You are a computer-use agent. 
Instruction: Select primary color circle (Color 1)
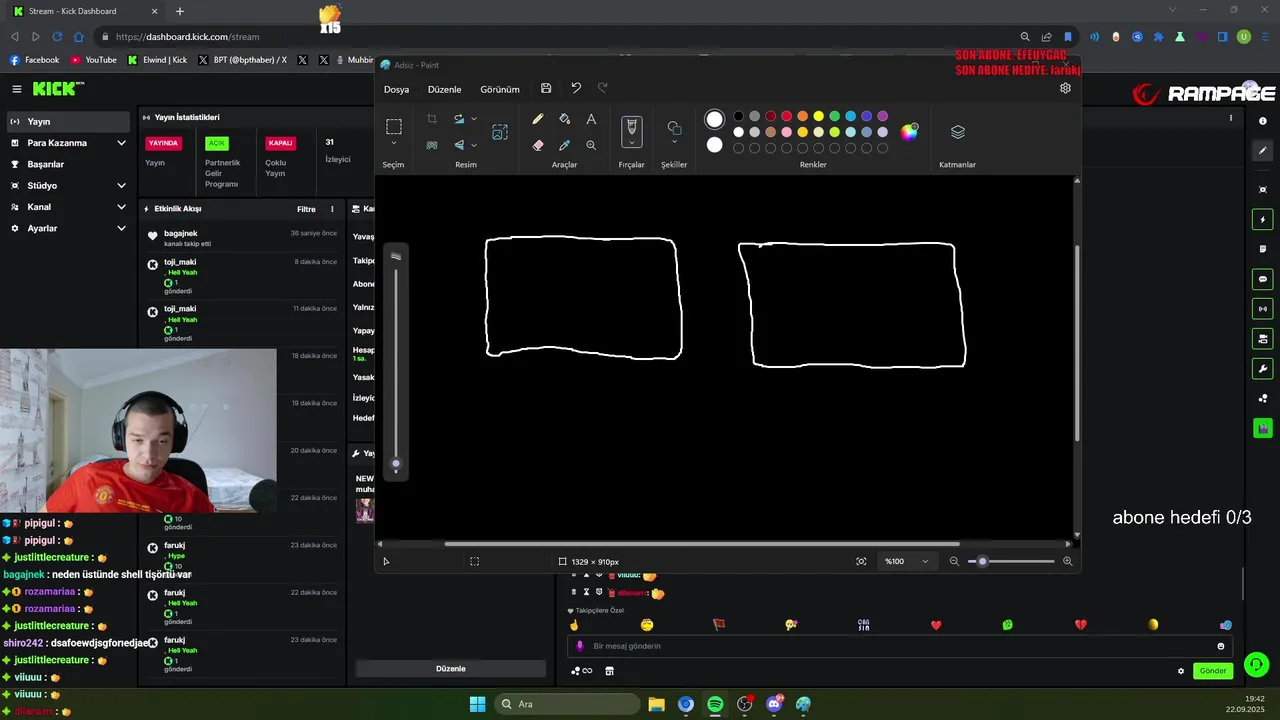point(714,119)
